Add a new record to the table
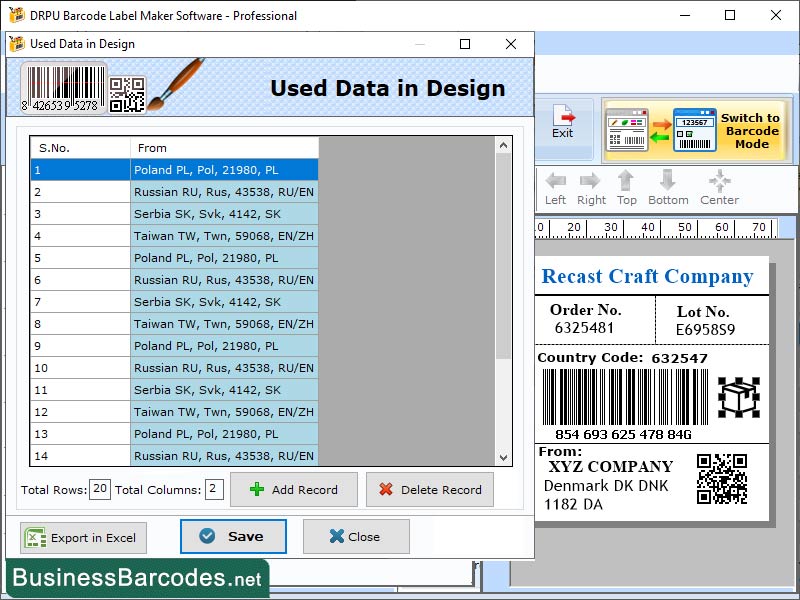This screenshot has width=800, height=600. [x=293, y=489]
